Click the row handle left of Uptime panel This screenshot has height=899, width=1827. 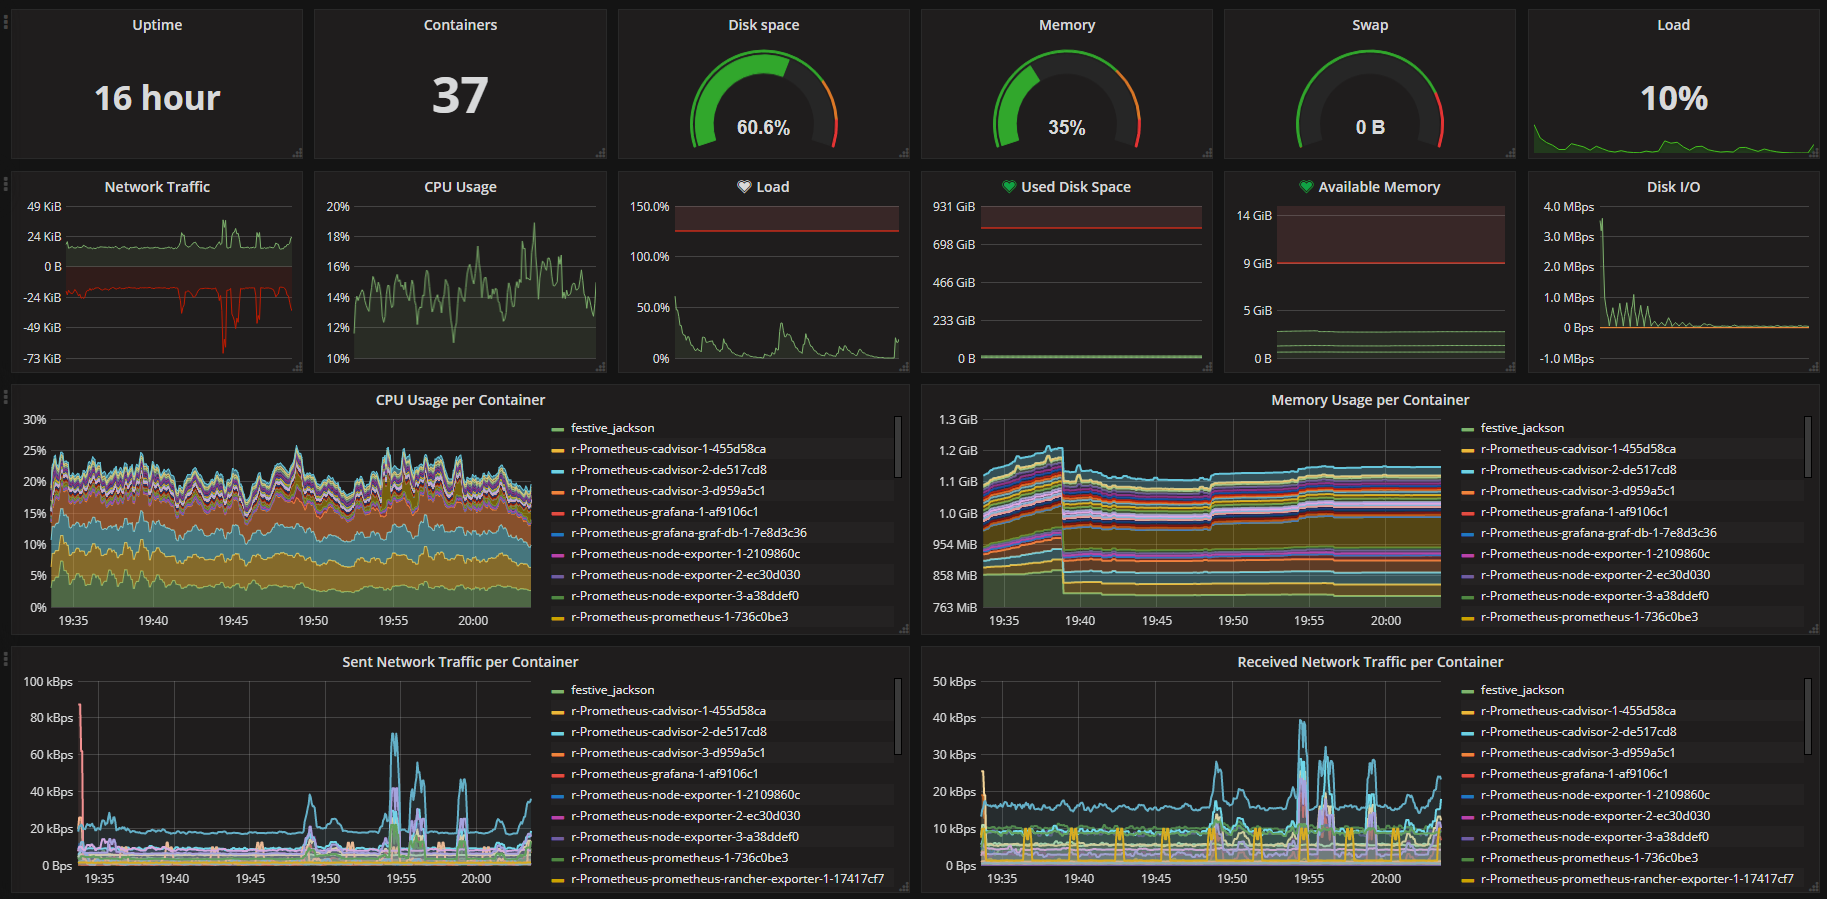click(6, 21)
